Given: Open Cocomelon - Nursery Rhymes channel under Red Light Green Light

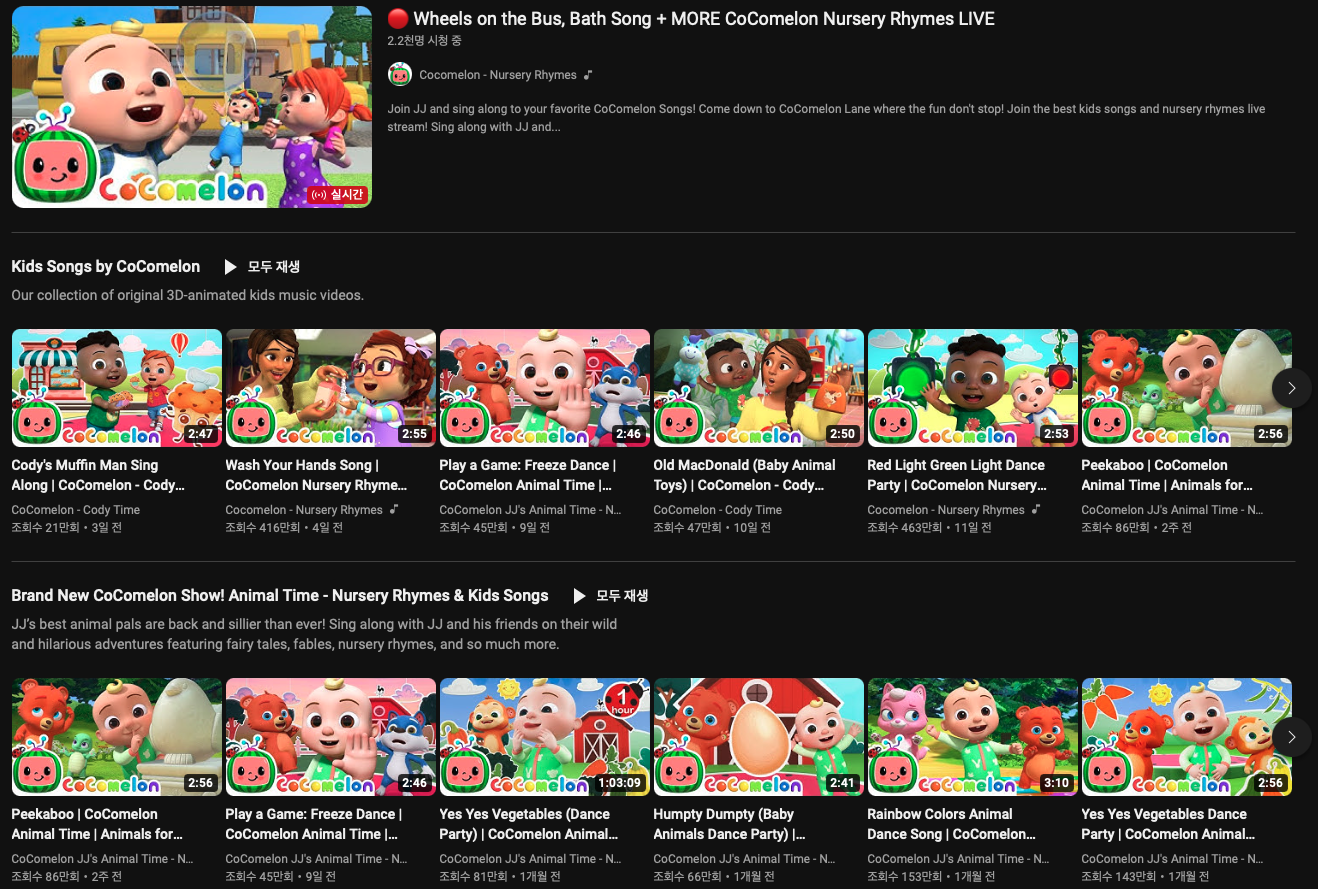Looking at the screenshot, I should click(946, 510).
